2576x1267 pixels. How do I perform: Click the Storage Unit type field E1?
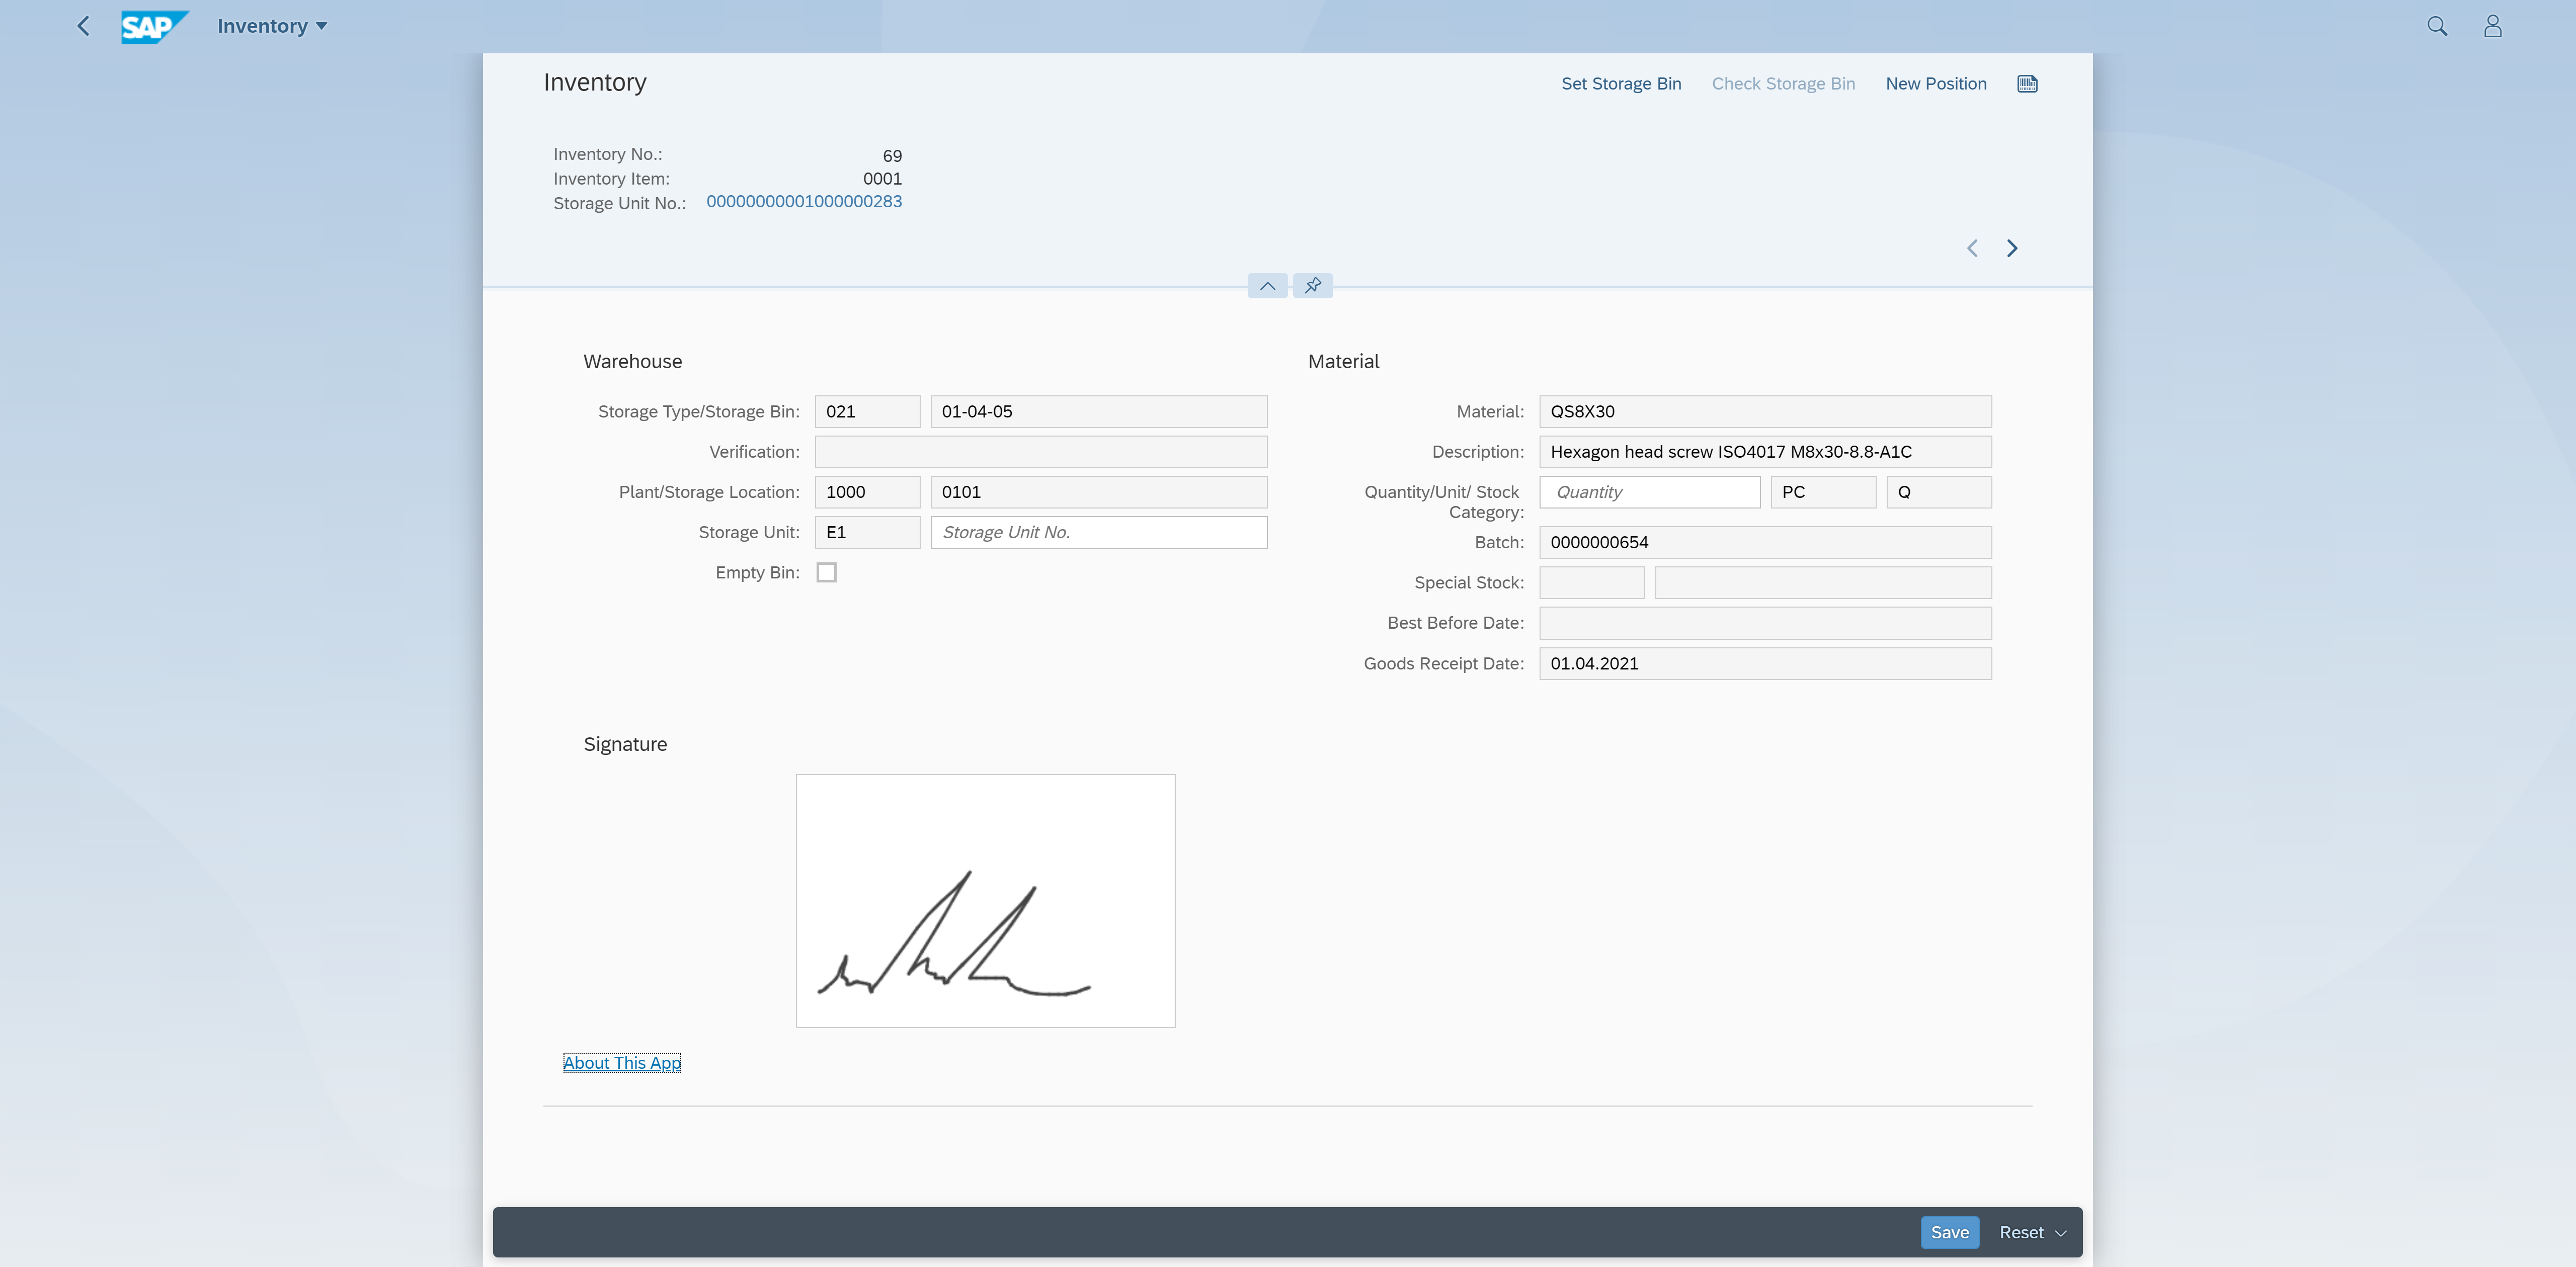[x=867, y=532]
